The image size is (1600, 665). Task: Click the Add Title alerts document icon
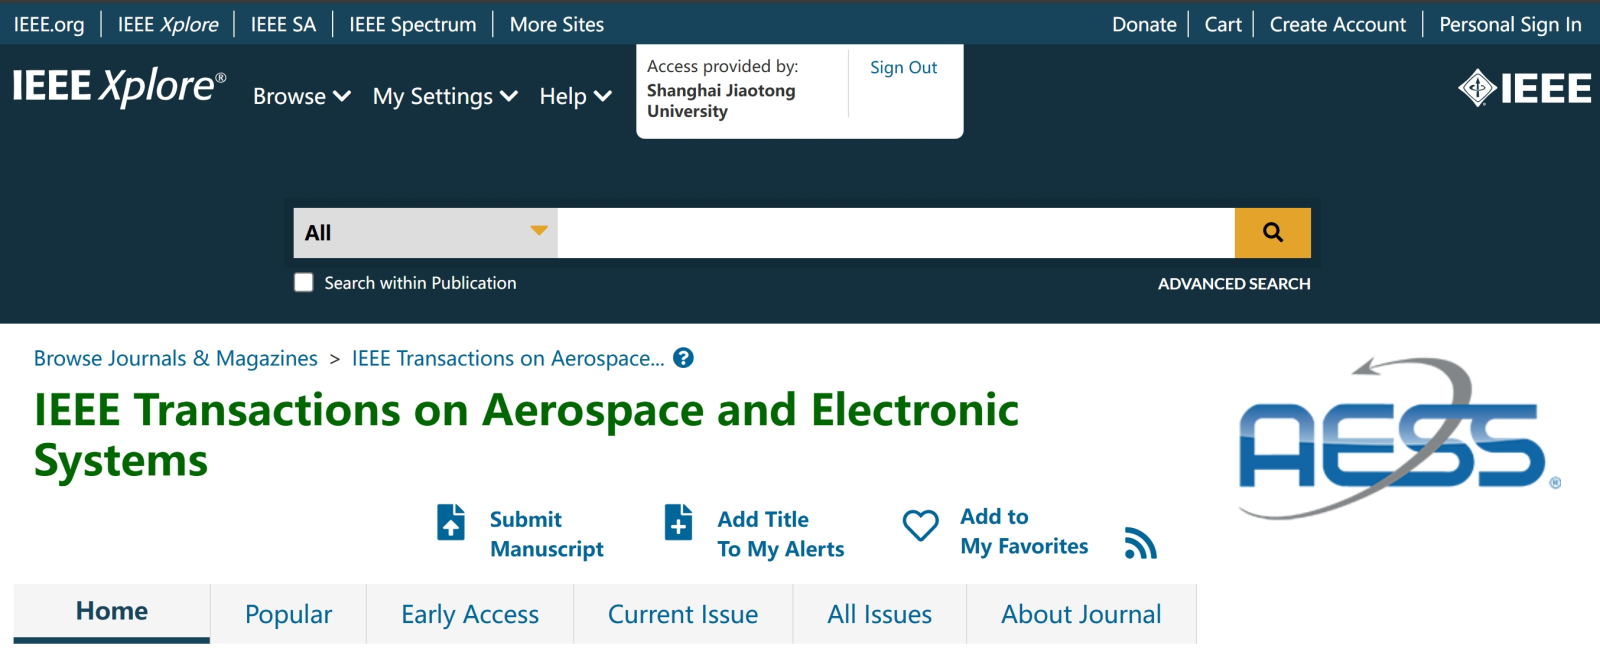[x=678, y=522]
